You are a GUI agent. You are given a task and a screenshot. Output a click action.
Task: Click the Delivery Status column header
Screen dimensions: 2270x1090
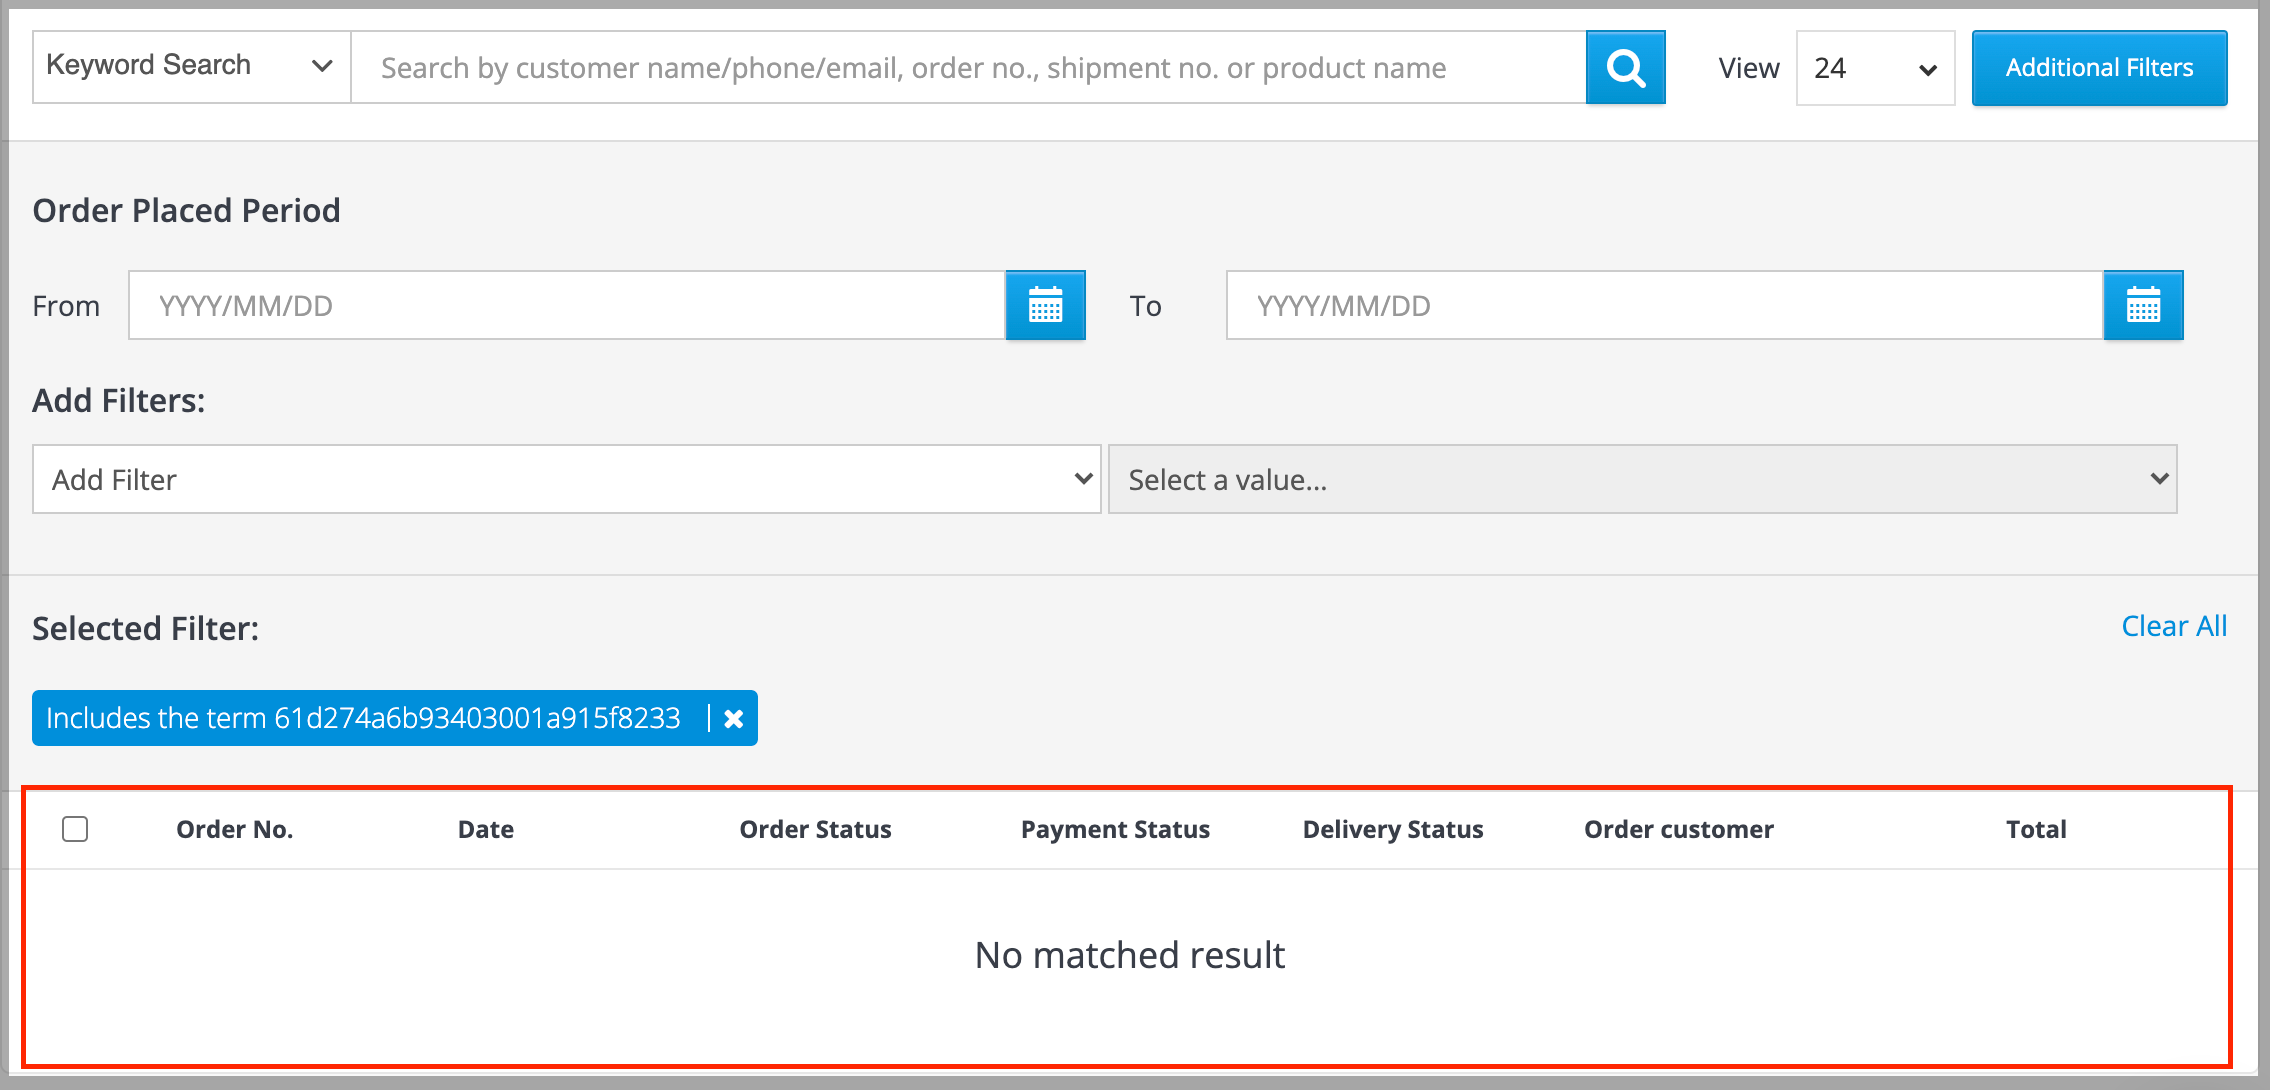pyautogui.click(x=1392, y=829)
